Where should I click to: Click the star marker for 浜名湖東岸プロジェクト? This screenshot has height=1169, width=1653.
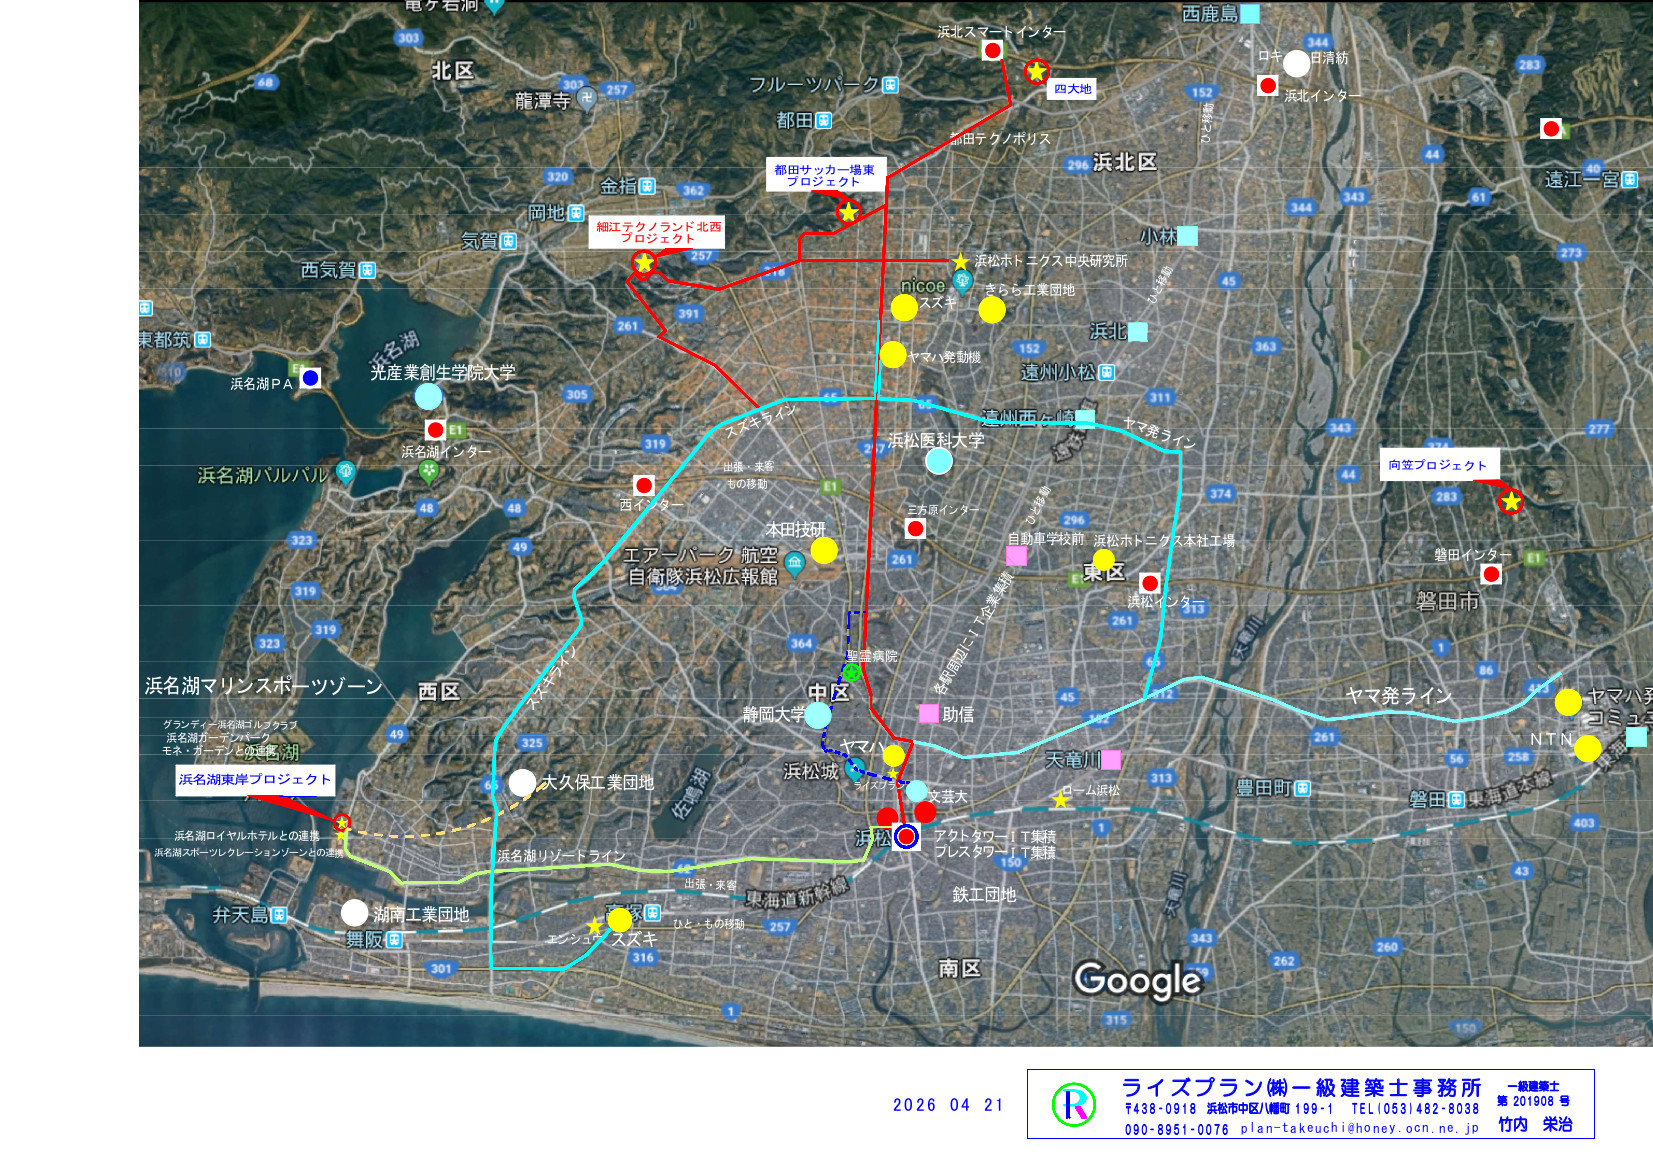pyautogui.click(x=342, y=823)
